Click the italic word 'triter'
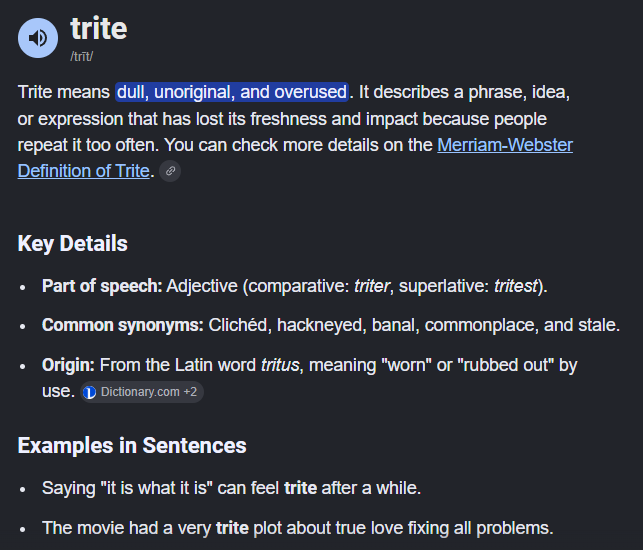The height and width of the screenshot is (550, 643). point(372,286)
